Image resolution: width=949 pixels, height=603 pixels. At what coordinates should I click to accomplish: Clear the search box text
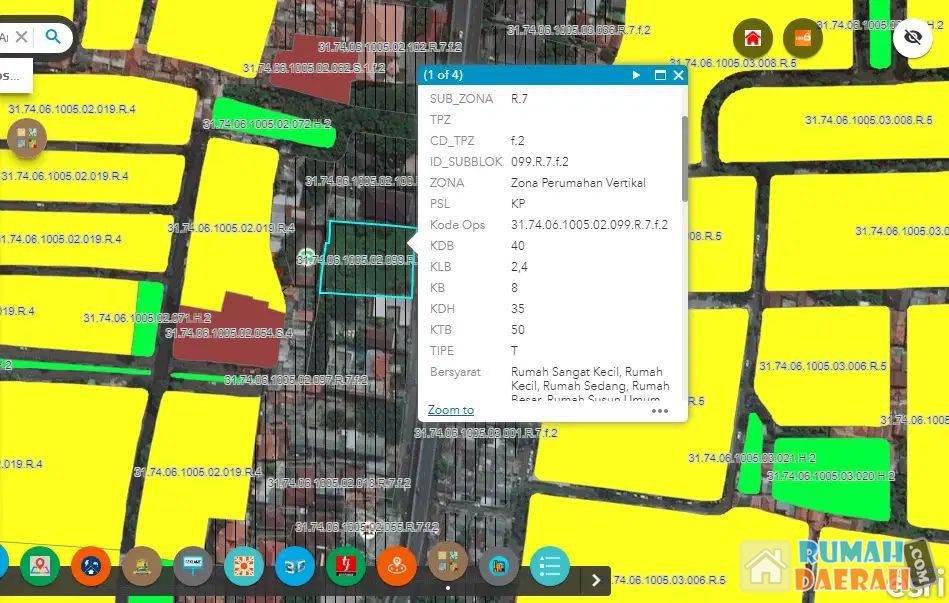[22, 37]
